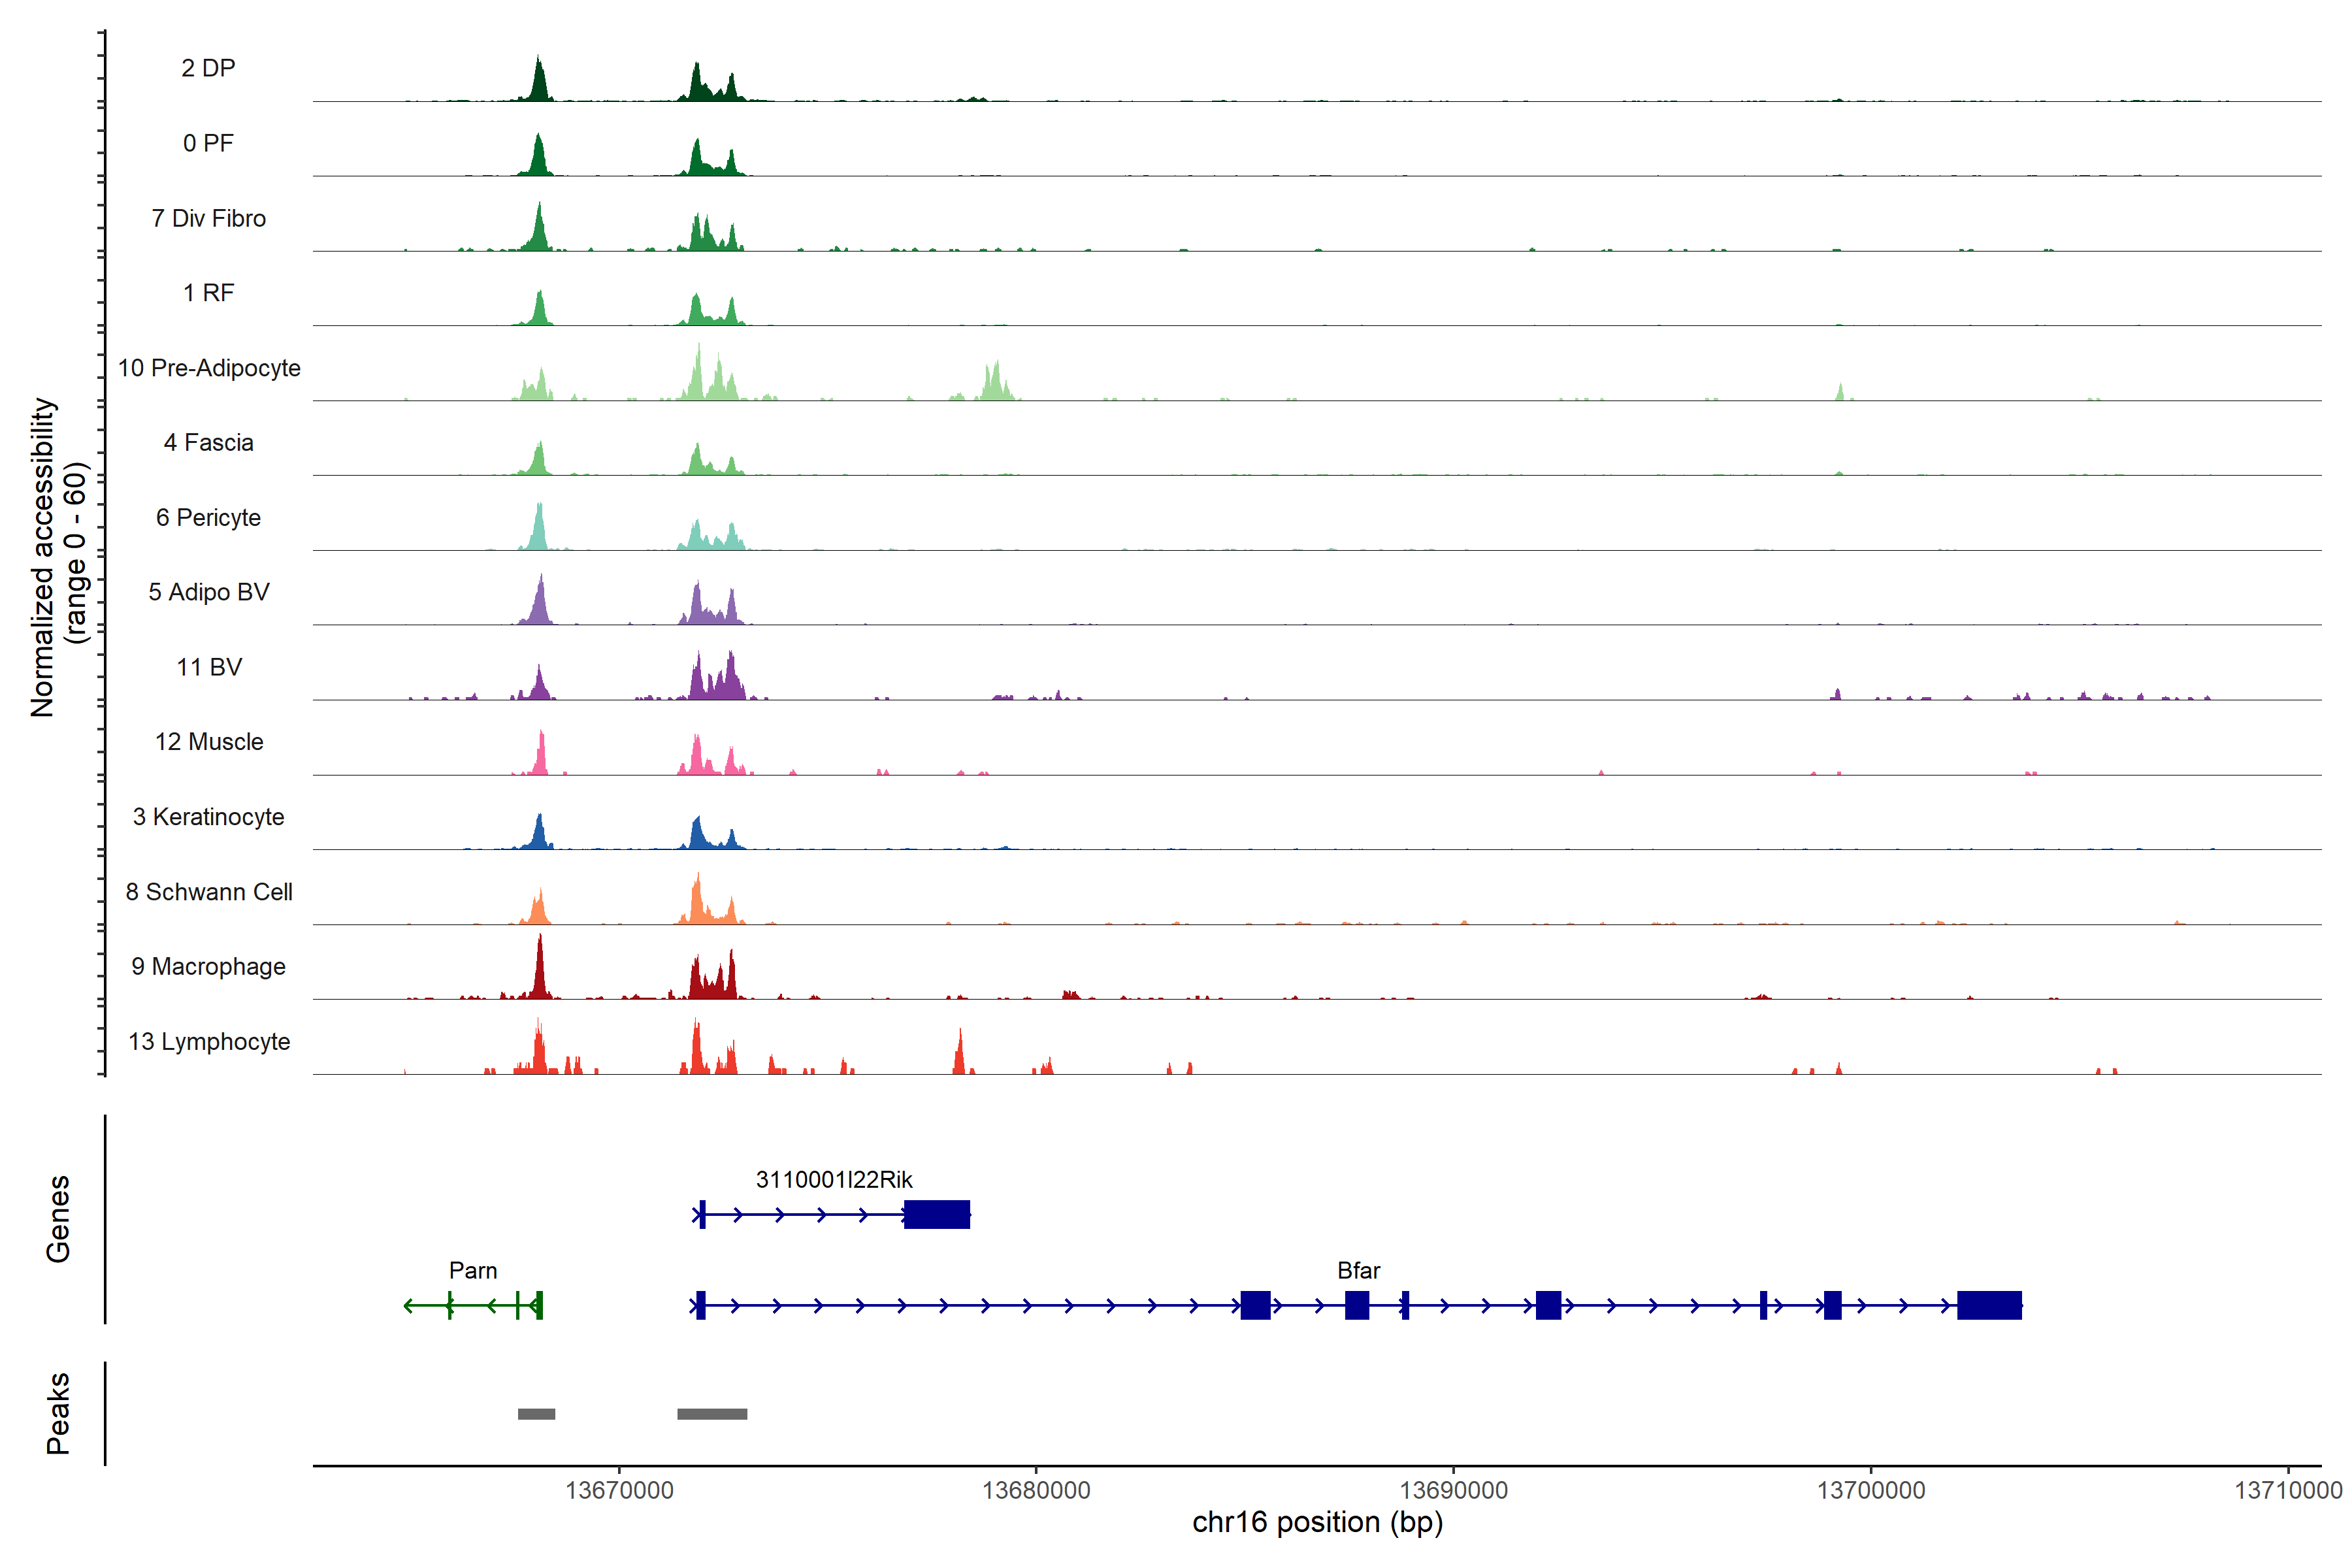Image resolution: width=2352 pixels, height=1568 pixels.
Task: Click the Peaks panel label
Action: (x=58, y=1413)
